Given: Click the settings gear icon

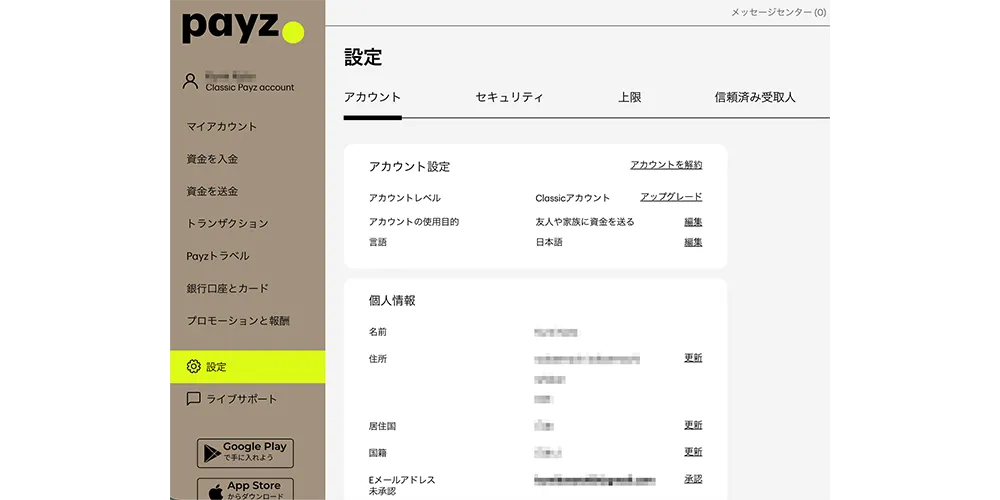Looking at the screenshot, I should pyautogui.click(x=194, y=367).
